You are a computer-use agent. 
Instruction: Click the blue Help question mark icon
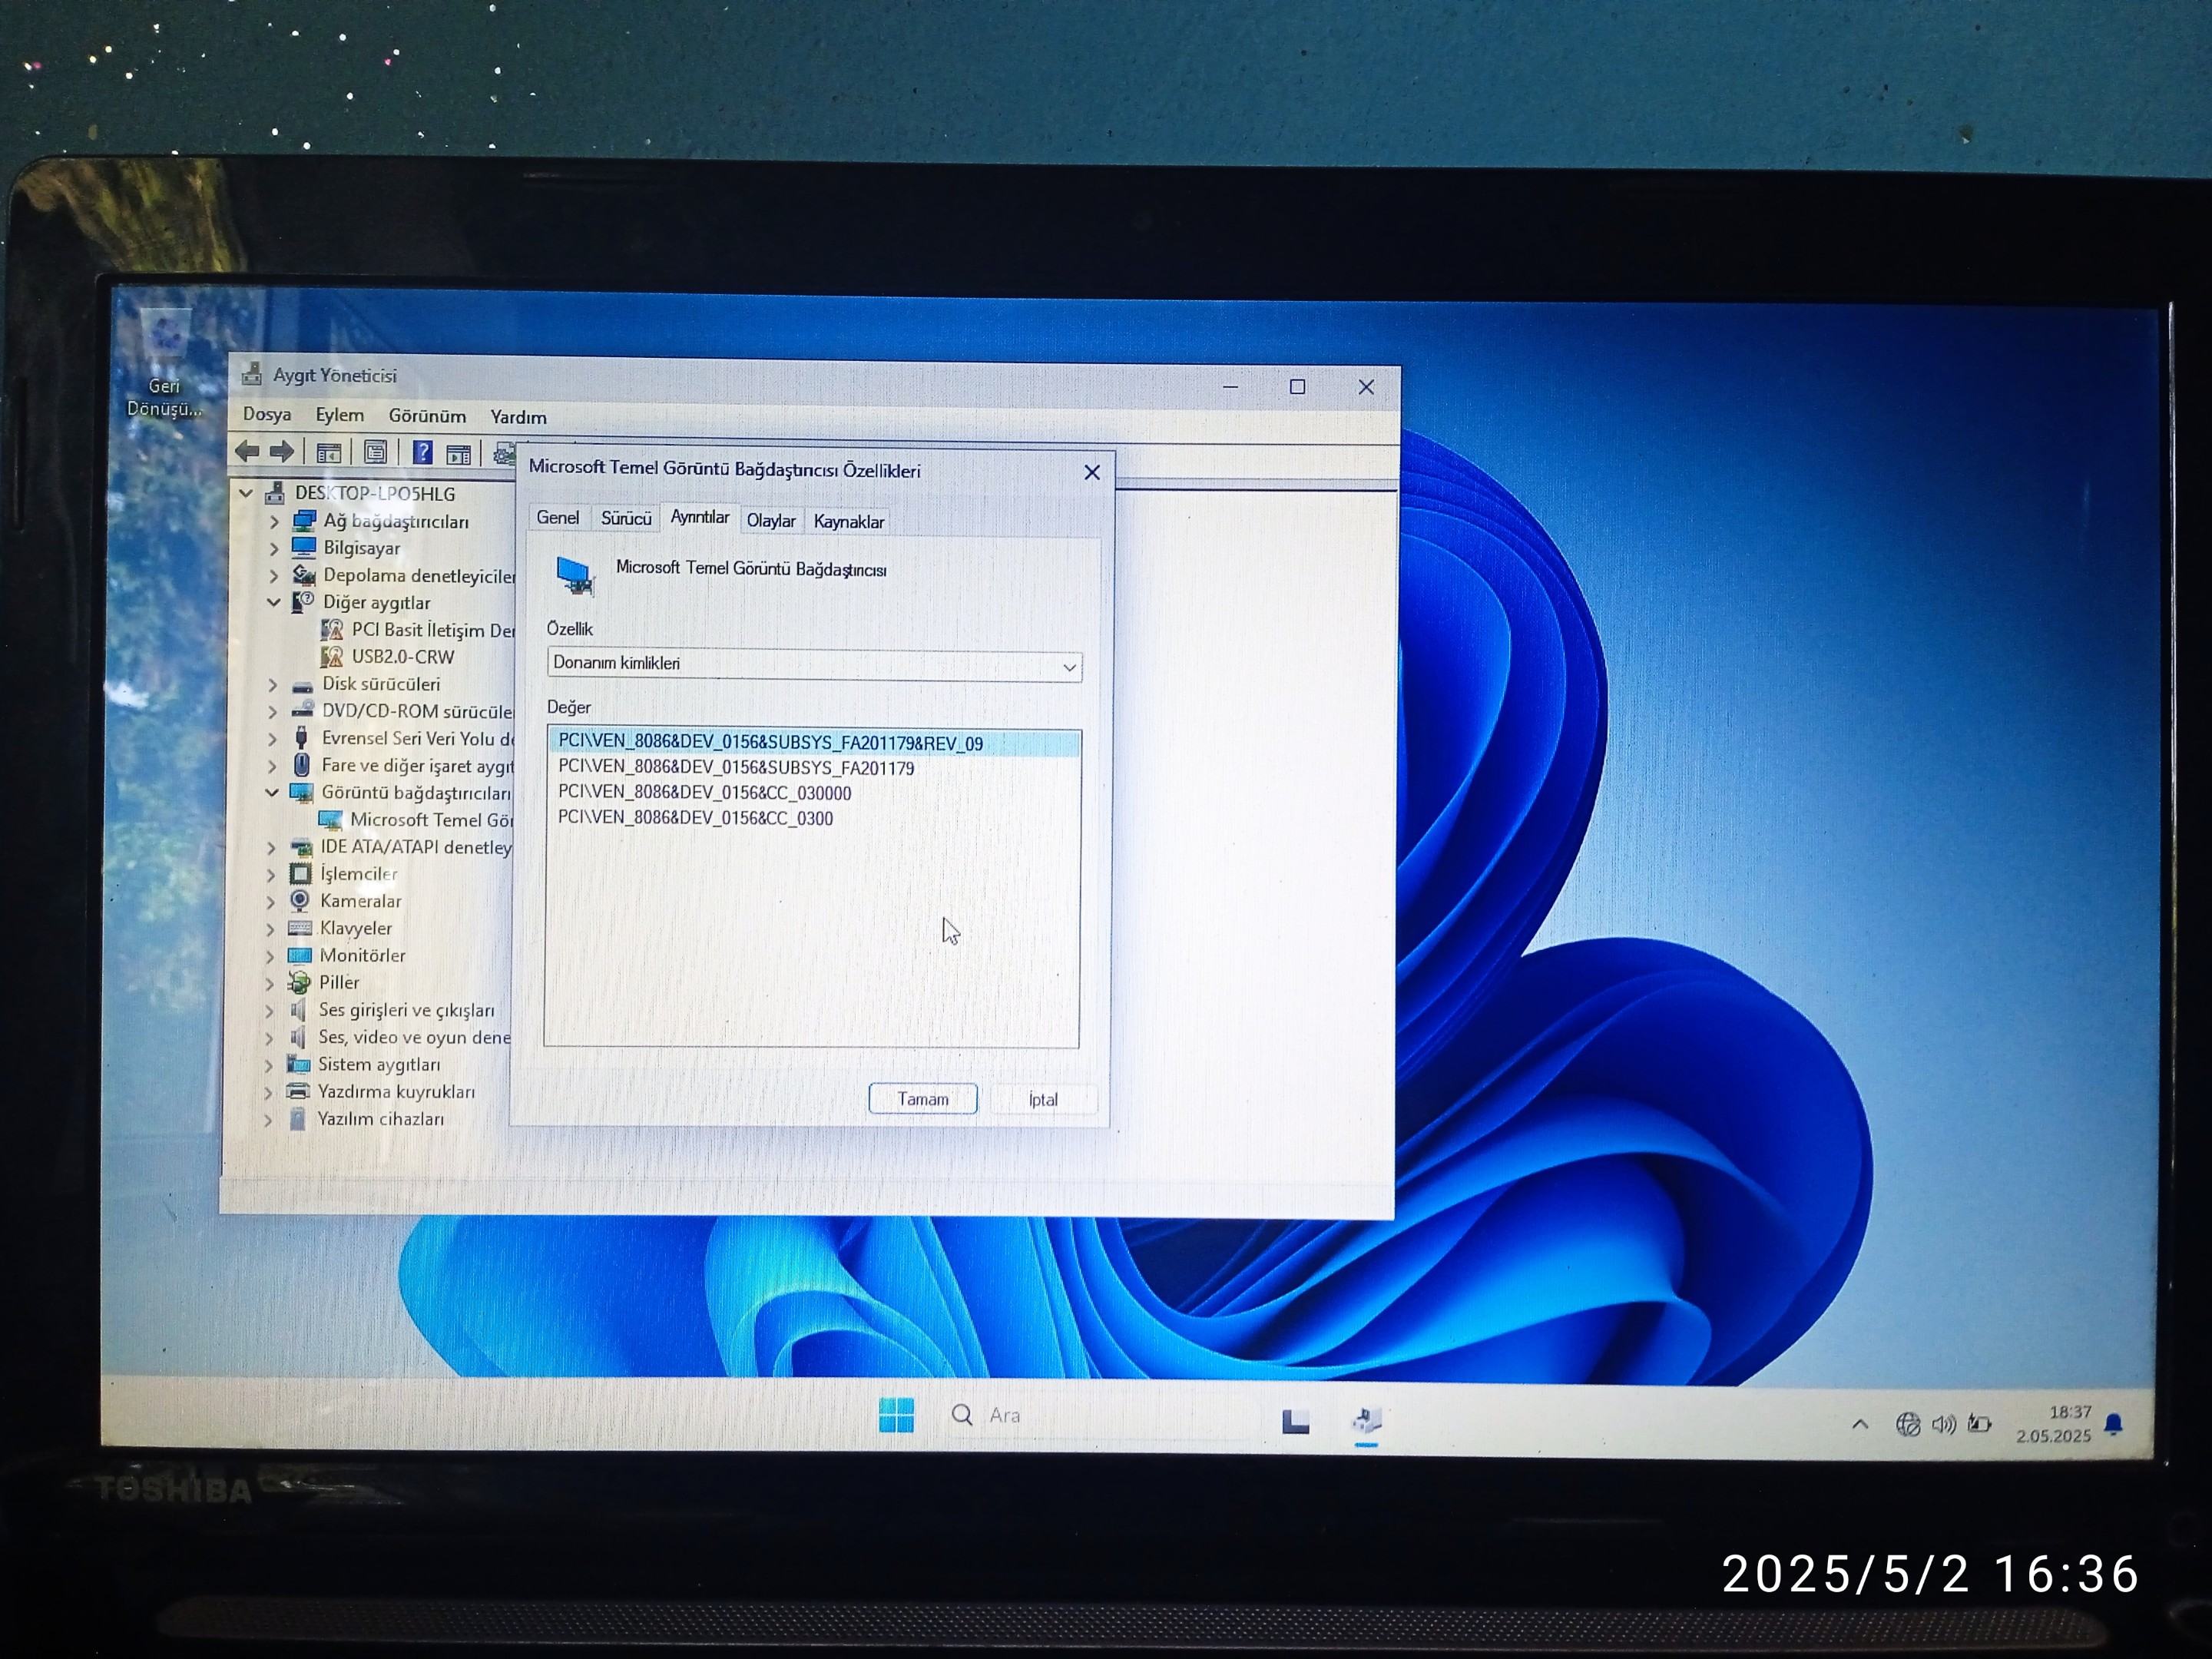pyautogui.click(x=423, y=453)
